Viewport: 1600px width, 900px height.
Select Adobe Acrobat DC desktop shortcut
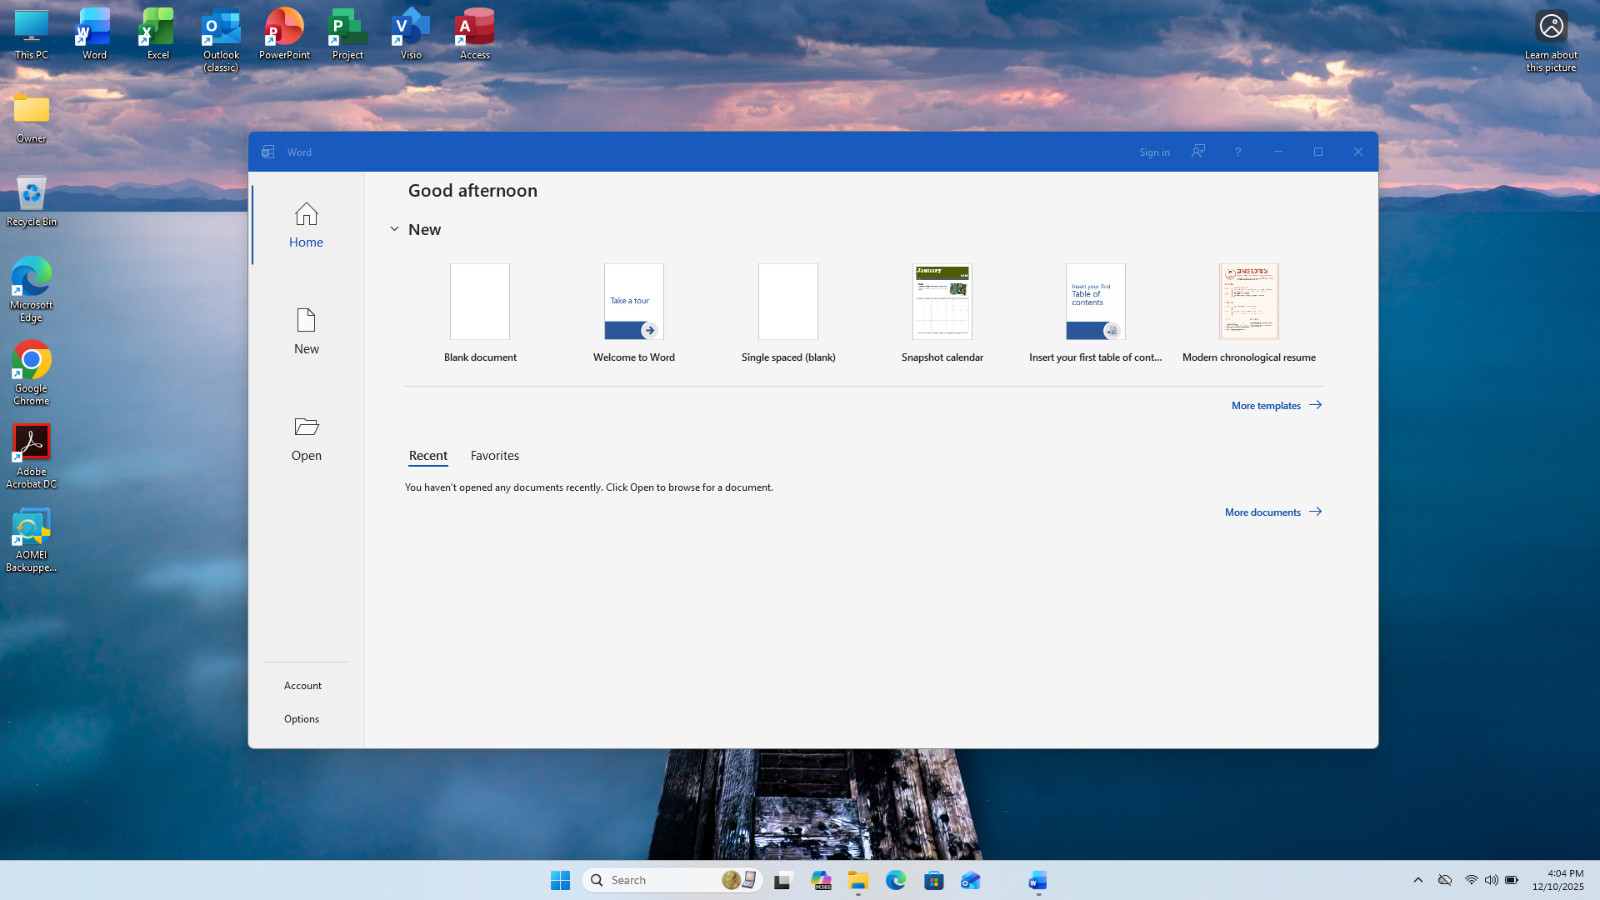click(31, 457)
